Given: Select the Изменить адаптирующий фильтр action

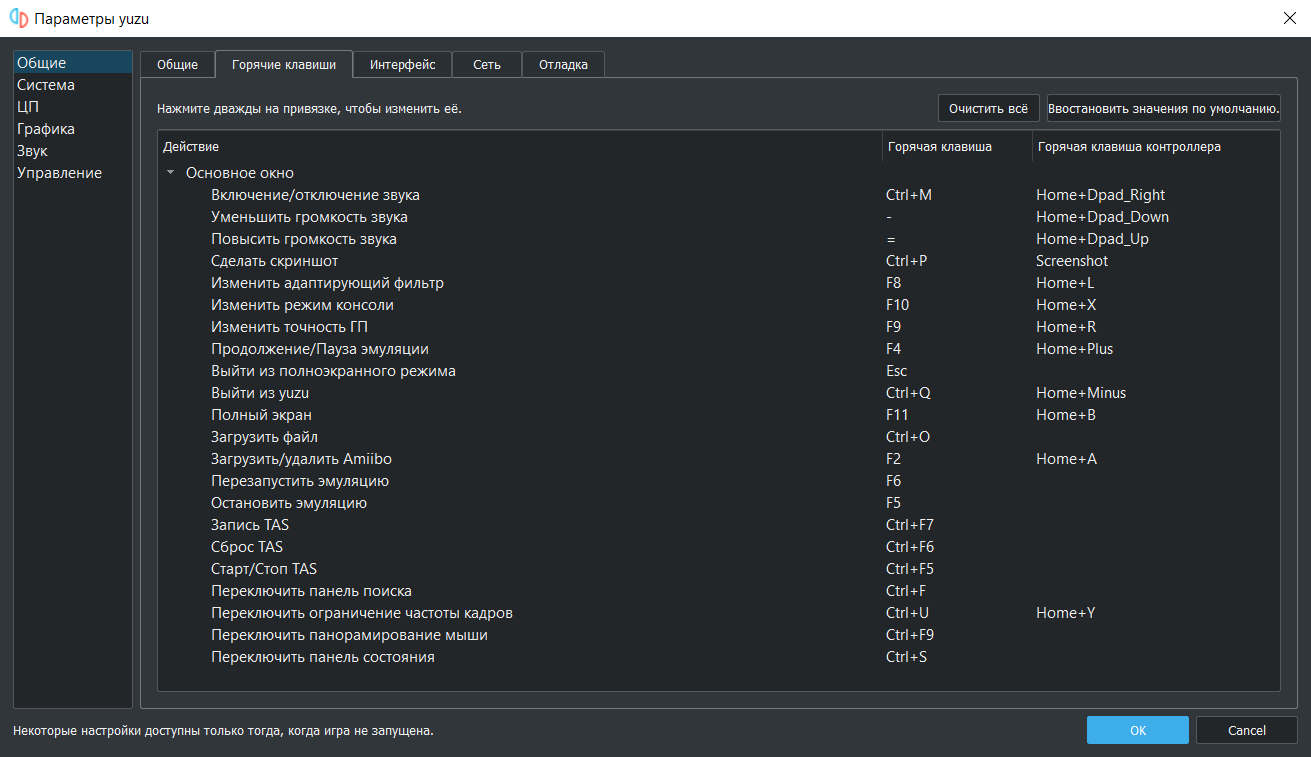Looking at the screenshot, I should click(x=327, y=283).
